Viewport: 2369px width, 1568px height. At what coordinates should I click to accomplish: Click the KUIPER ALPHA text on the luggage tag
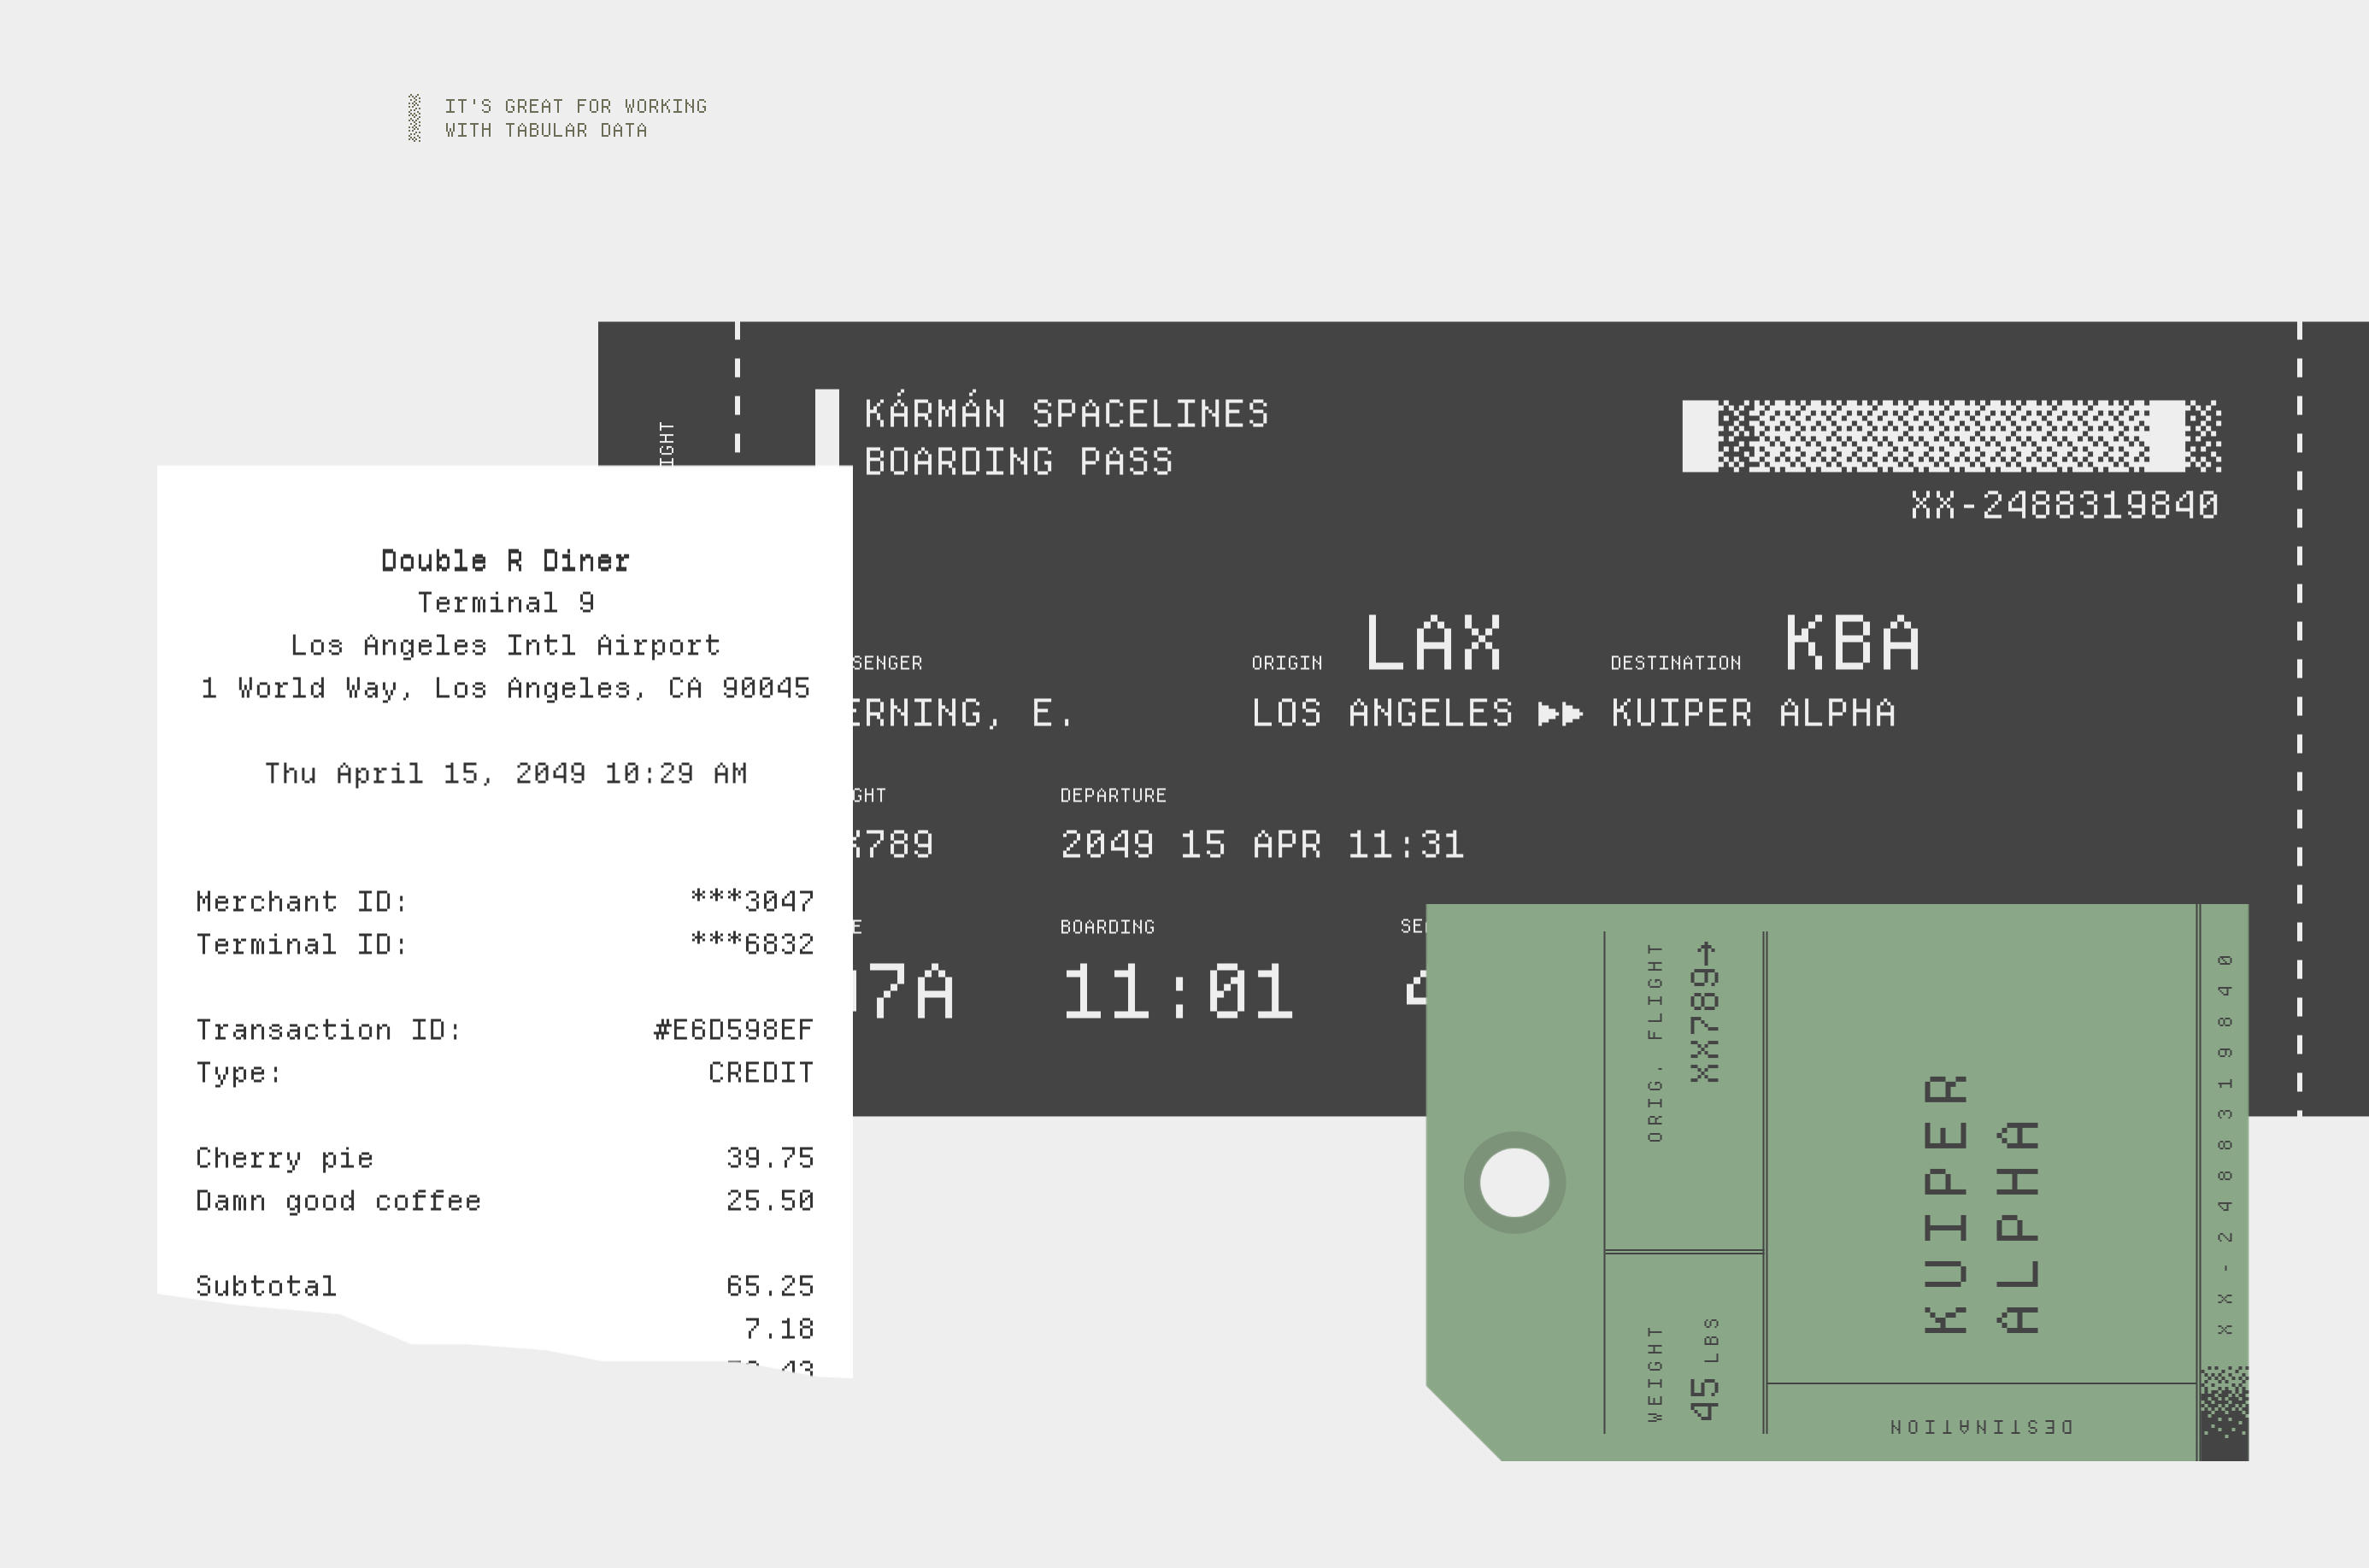click(x=1981, y=1204)
